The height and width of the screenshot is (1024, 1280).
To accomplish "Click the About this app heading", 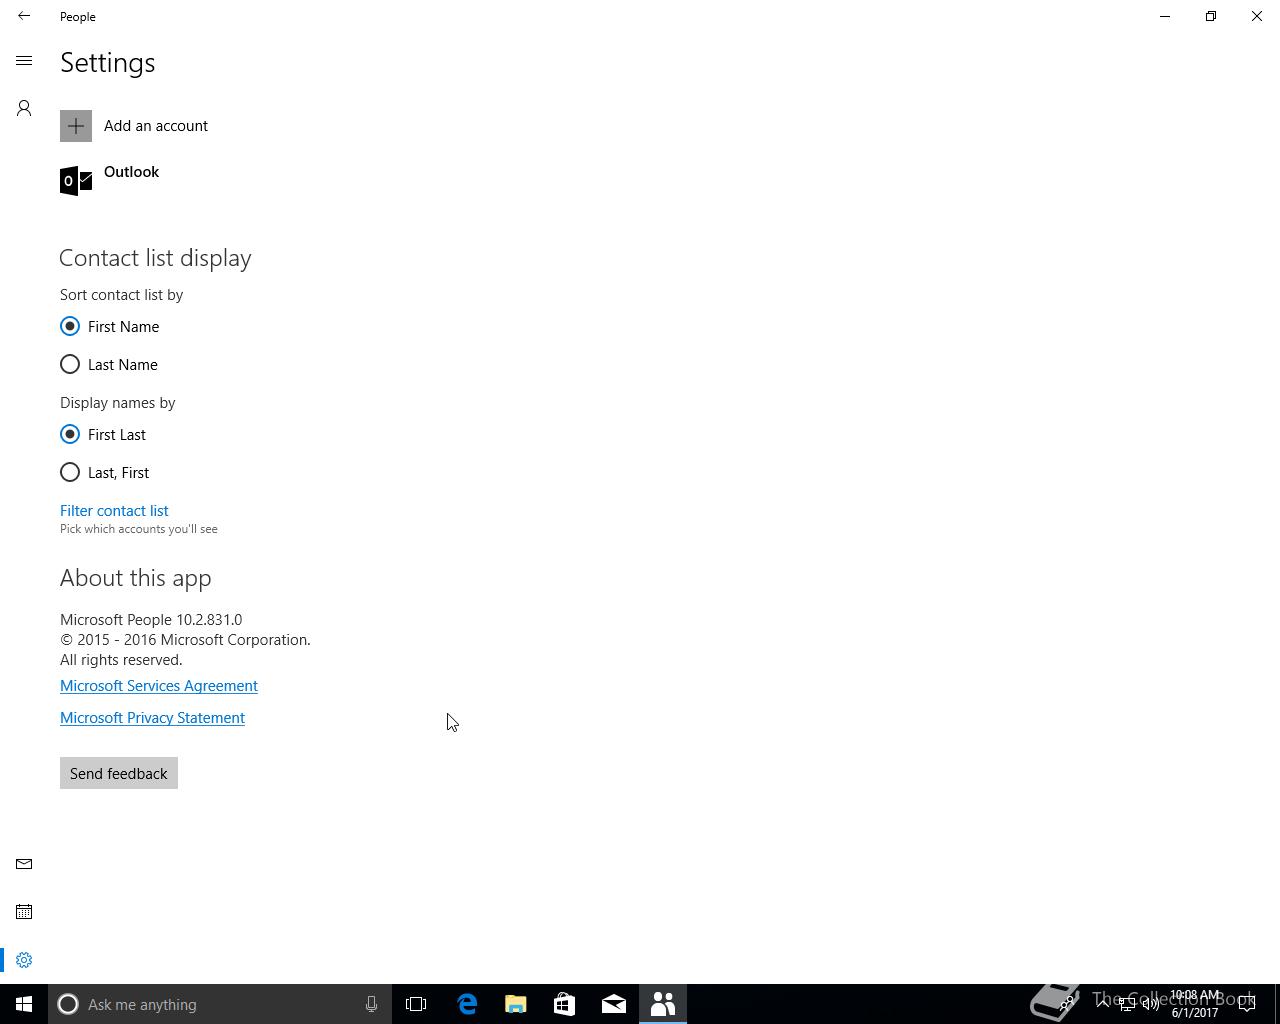I will coord(136,578).
